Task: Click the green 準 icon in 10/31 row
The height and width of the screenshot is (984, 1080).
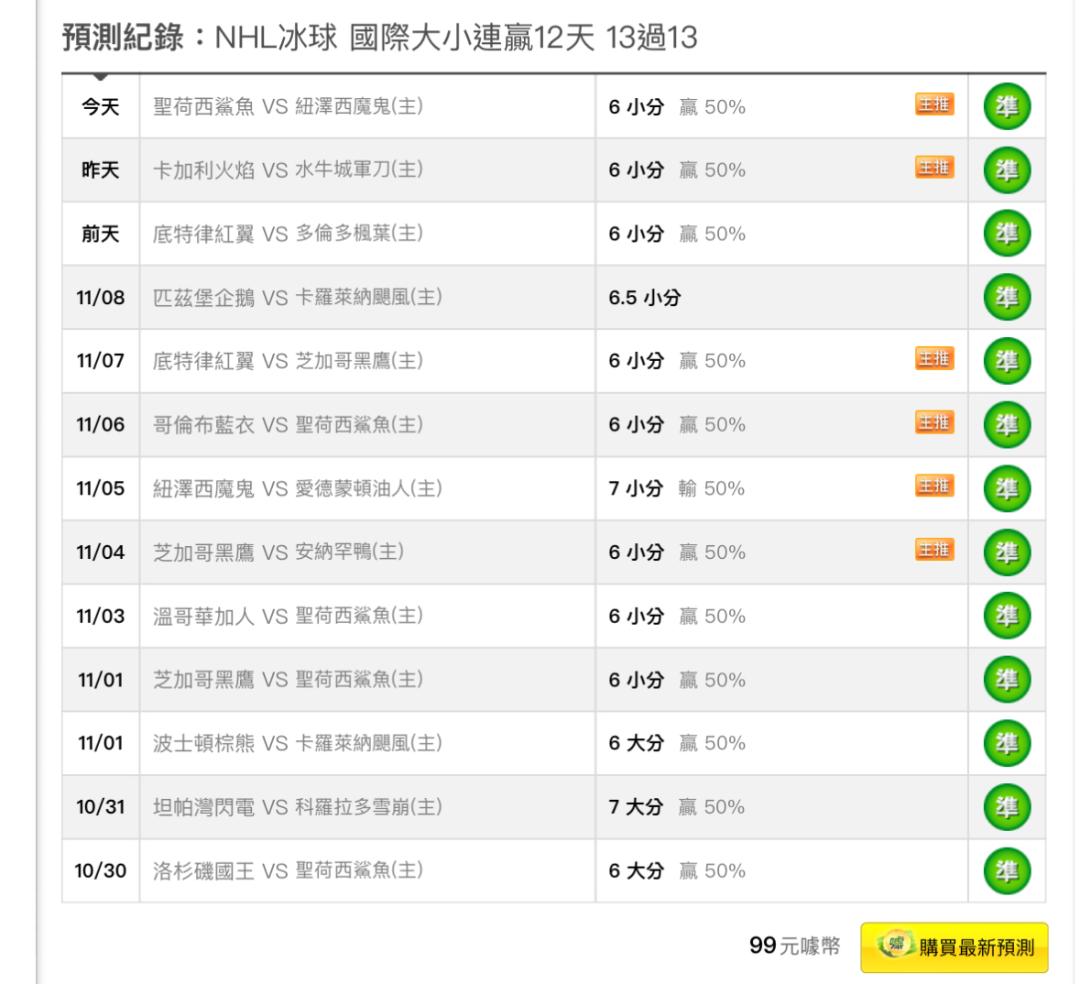Action: click(x=1006, y=807)
